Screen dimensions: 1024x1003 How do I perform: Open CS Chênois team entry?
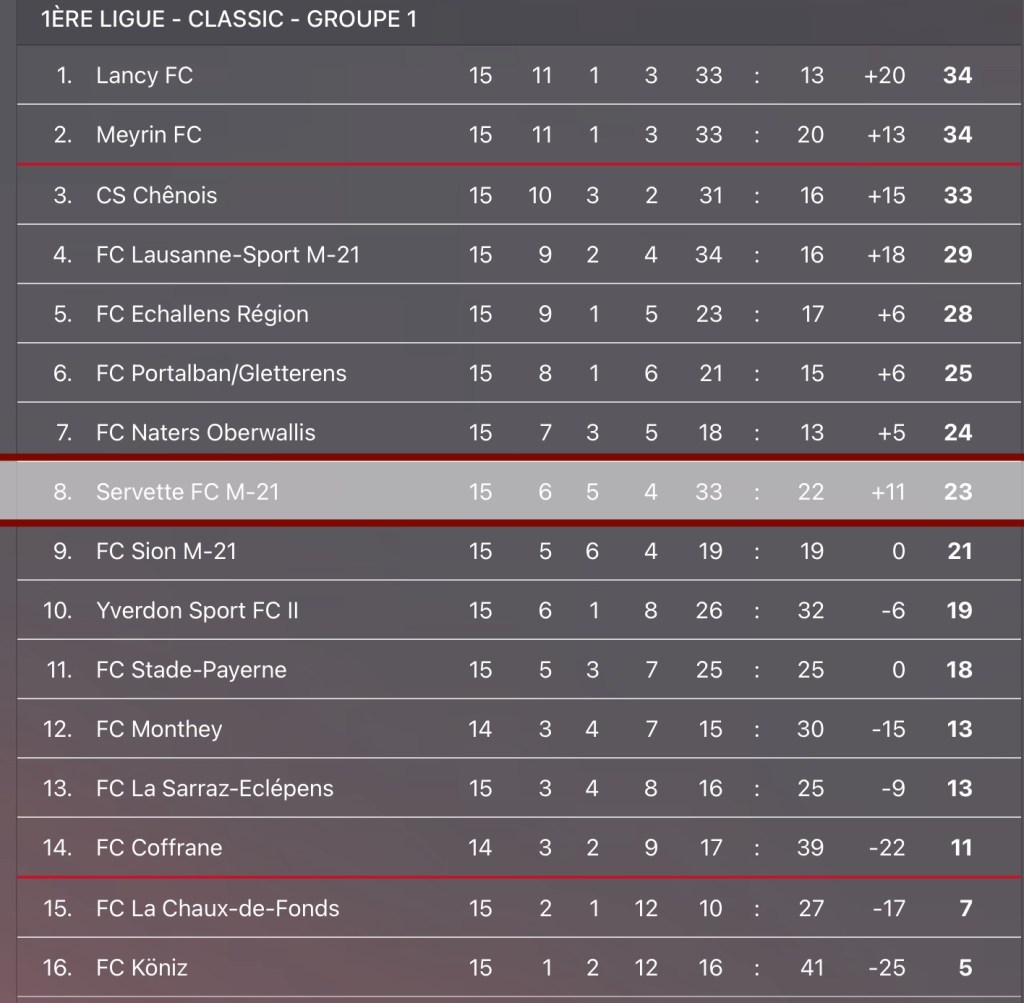[156, 195]
